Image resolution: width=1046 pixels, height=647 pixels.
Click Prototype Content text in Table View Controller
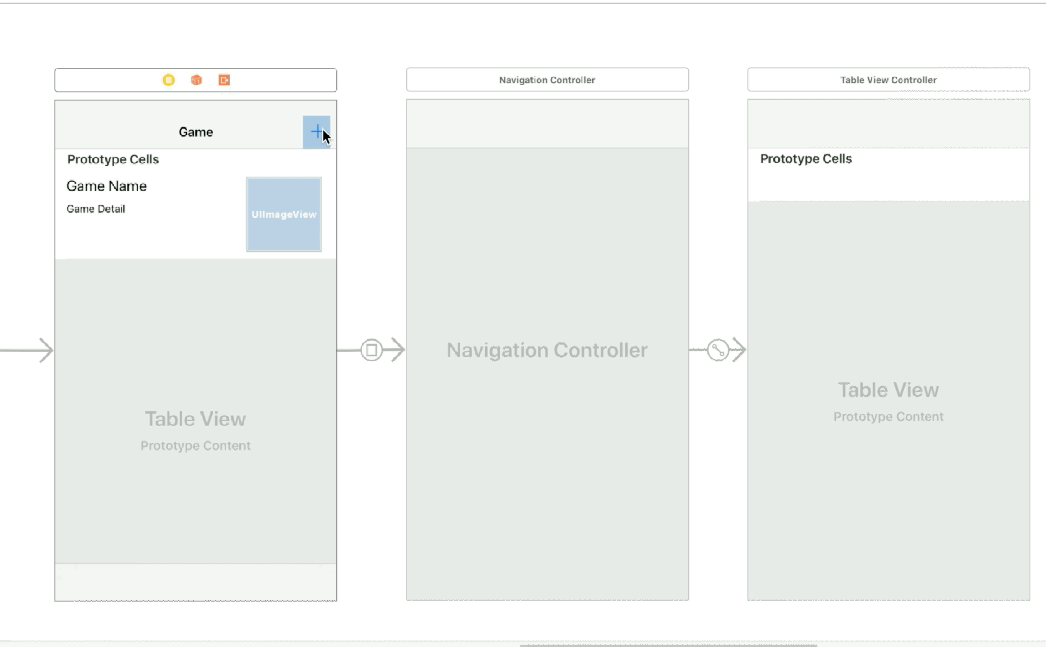coord(888,416)
